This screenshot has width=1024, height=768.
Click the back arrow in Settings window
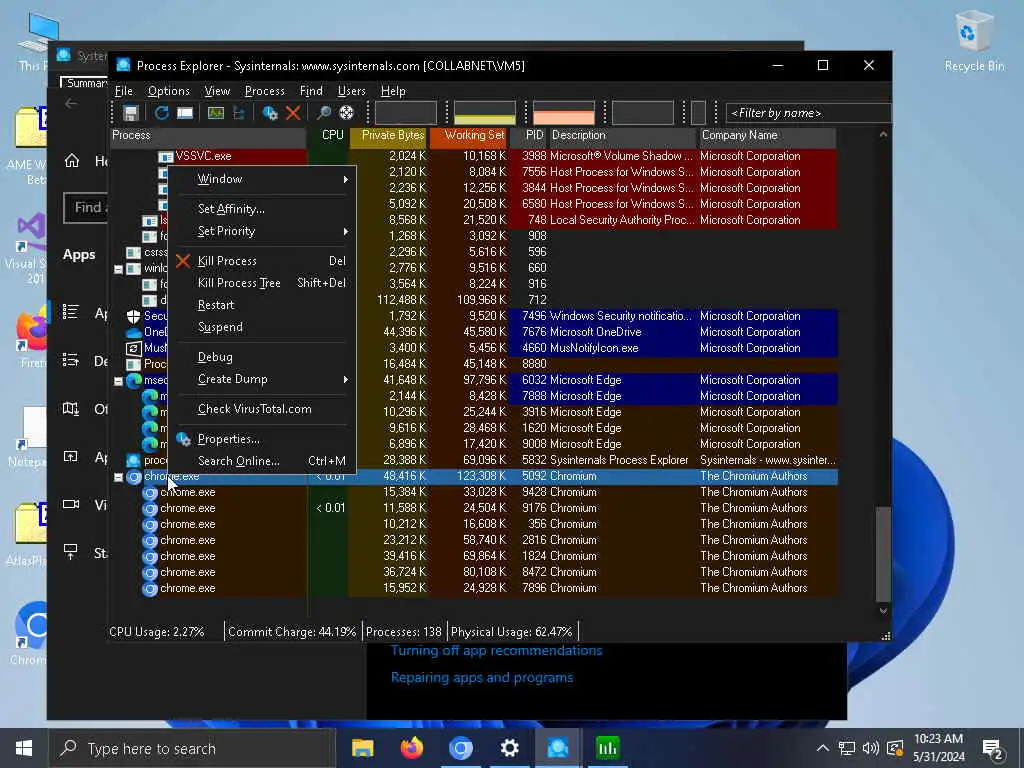click(71, 103)
